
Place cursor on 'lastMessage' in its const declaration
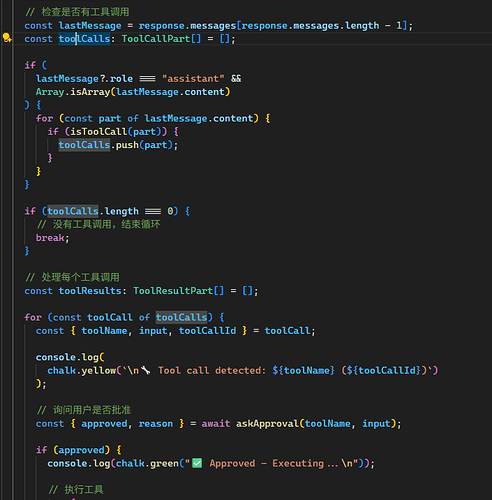coord(90,26)
